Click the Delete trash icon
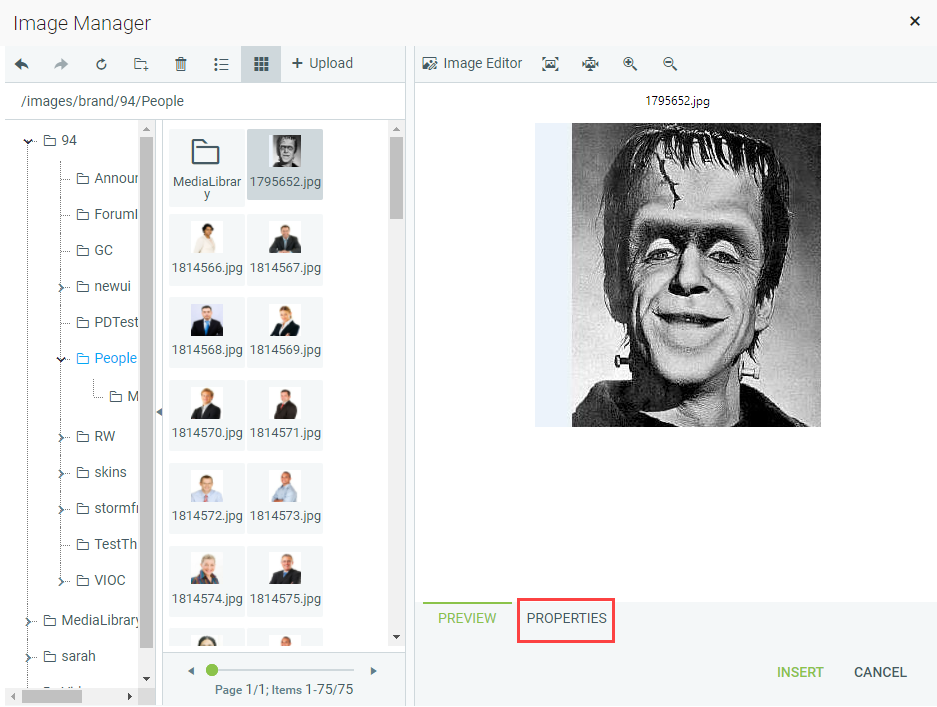Screen dimensions: 937x707 pos(180,64)
